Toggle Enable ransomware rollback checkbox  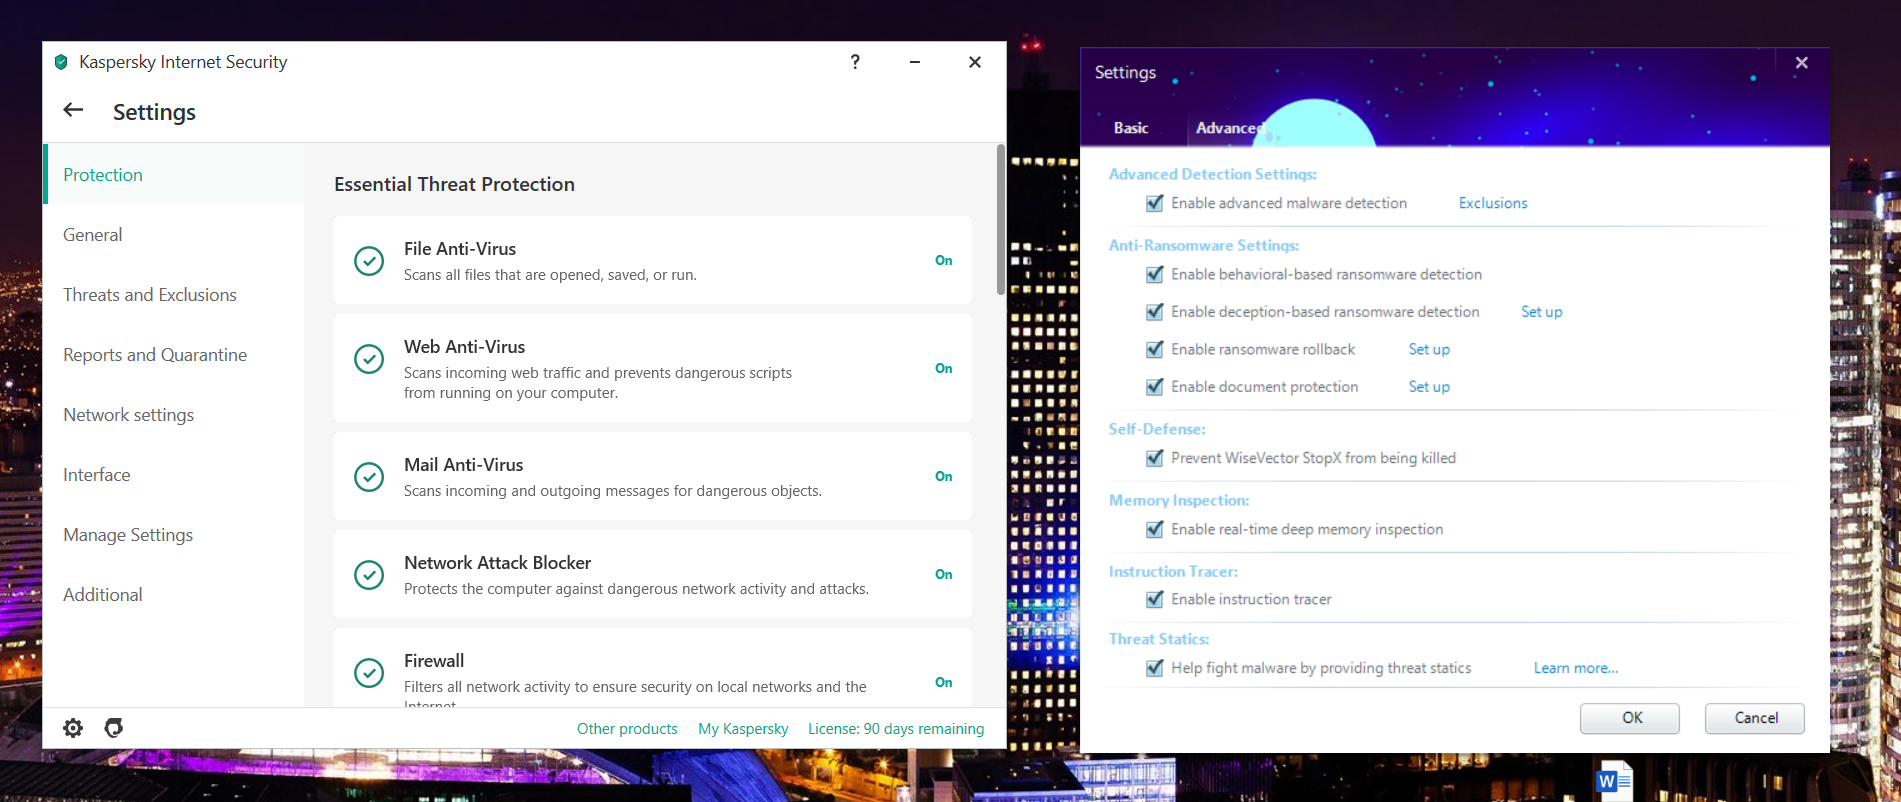click(x=1155, y=349)
